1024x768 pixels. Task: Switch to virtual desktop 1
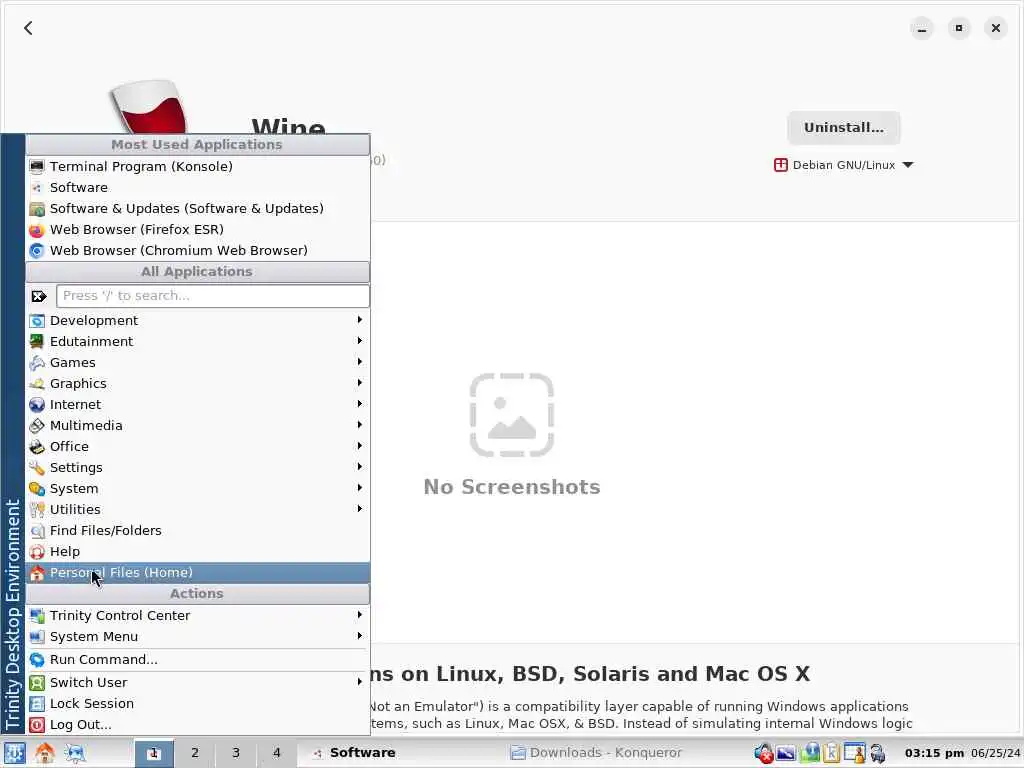pos(154,753)
